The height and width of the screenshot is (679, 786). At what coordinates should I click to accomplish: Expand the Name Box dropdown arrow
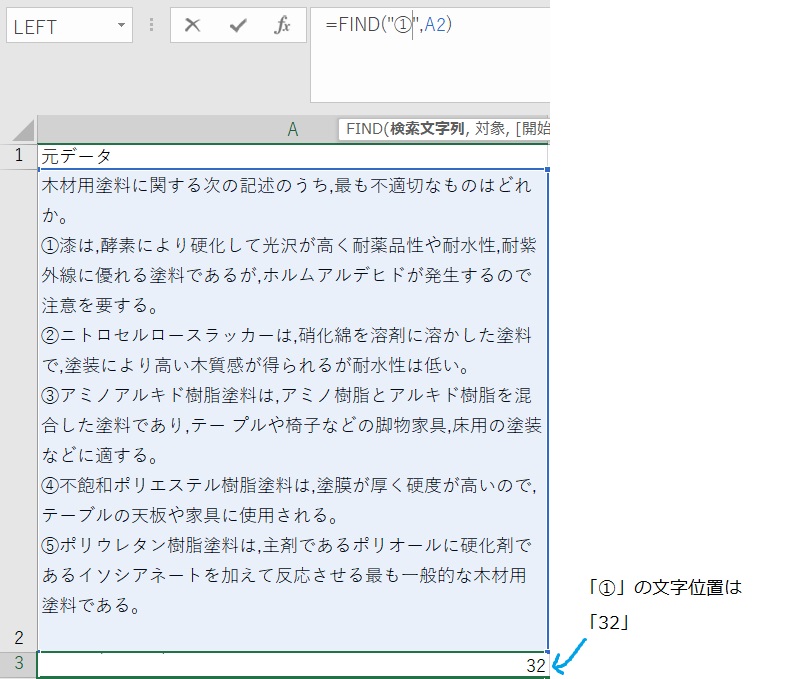pos(121,26)
